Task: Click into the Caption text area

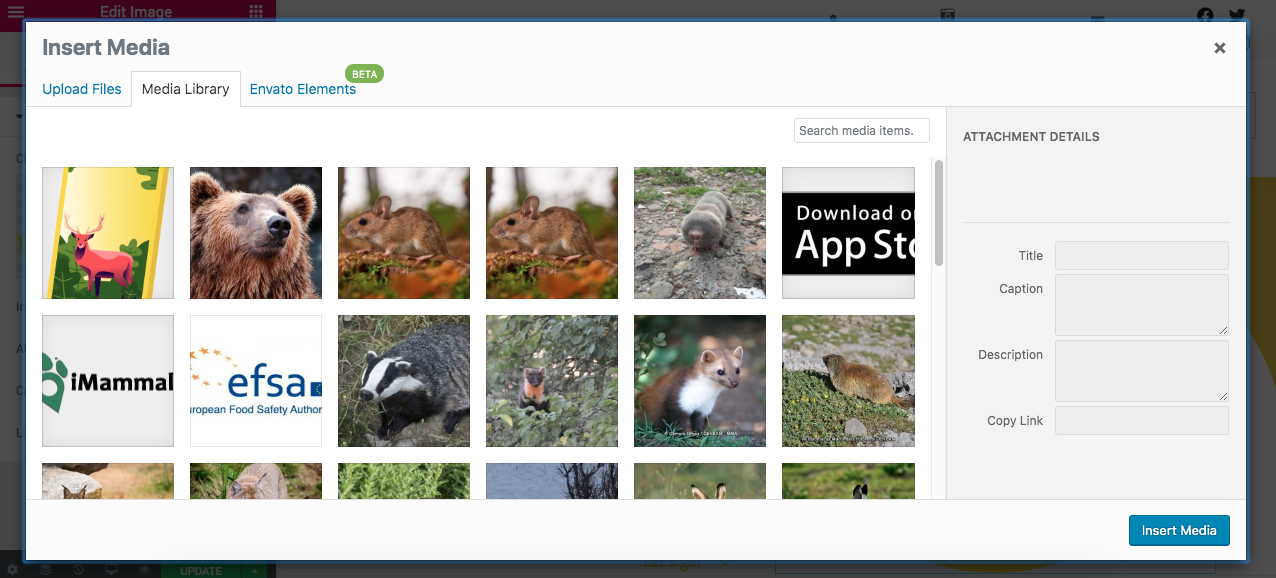Action: click(1141, 305)
